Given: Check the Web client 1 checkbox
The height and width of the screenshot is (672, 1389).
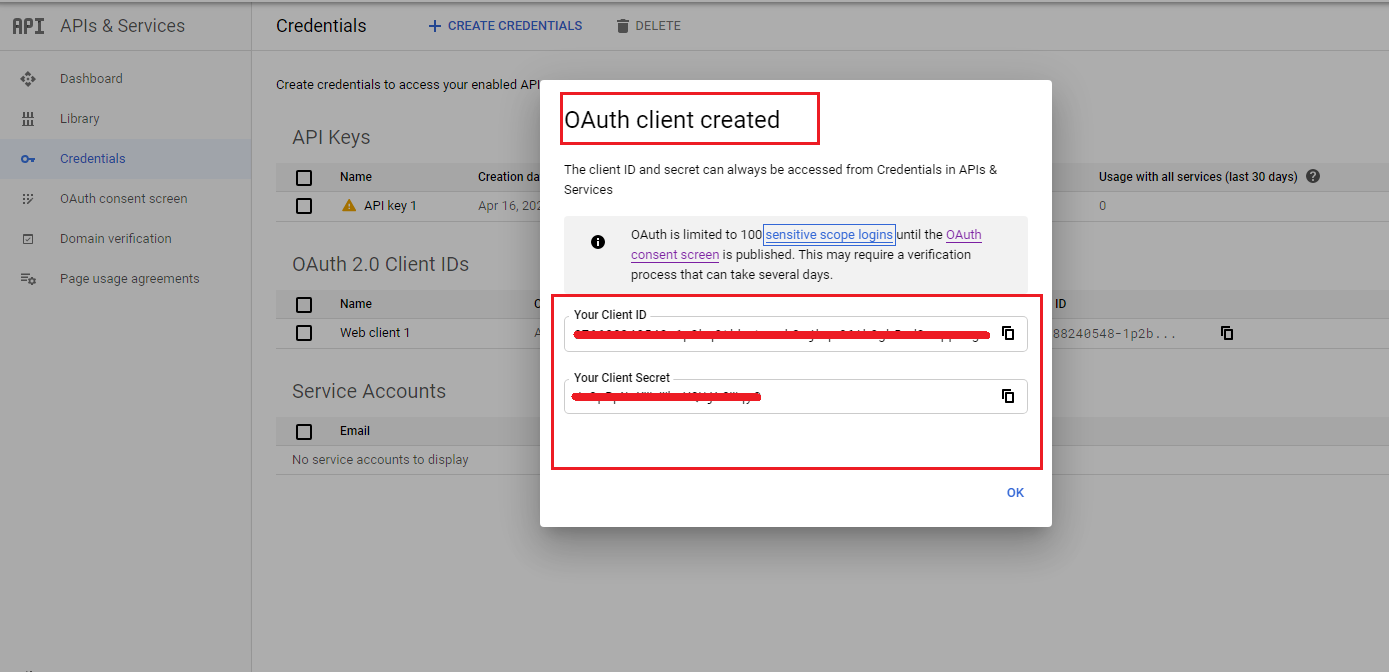Looking at the screenshot, I should pos(305,333).
